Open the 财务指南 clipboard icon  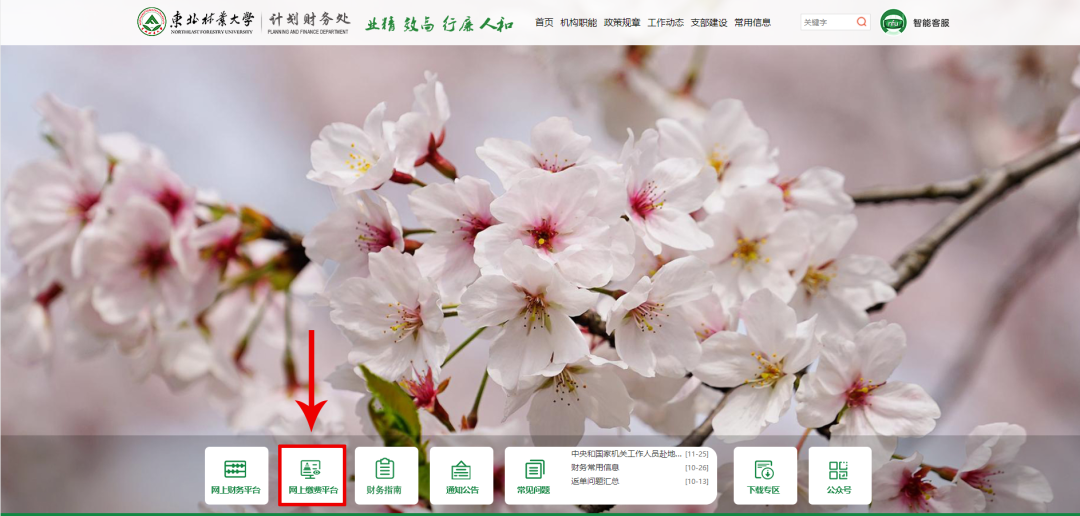pyautogui.click(x=385, y=476)
